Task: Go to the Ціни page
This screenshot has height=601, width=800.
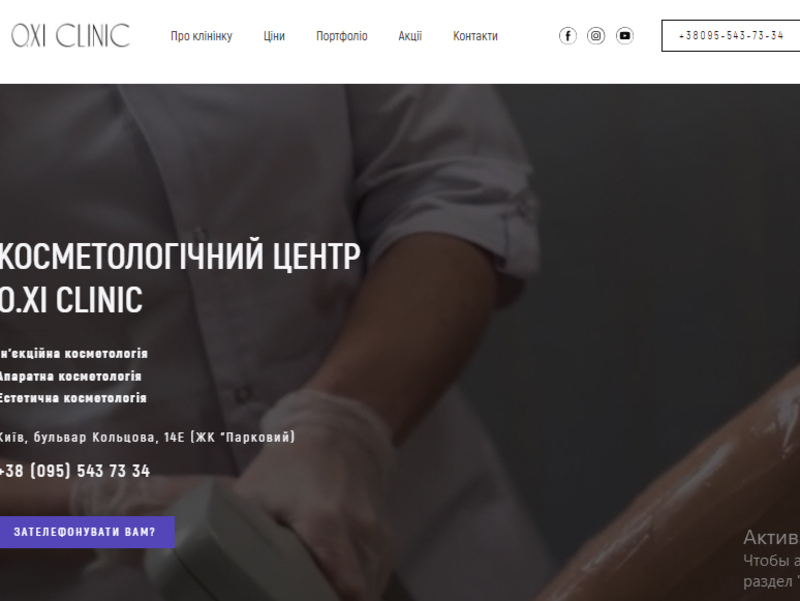Action: [x=274, y=36]
